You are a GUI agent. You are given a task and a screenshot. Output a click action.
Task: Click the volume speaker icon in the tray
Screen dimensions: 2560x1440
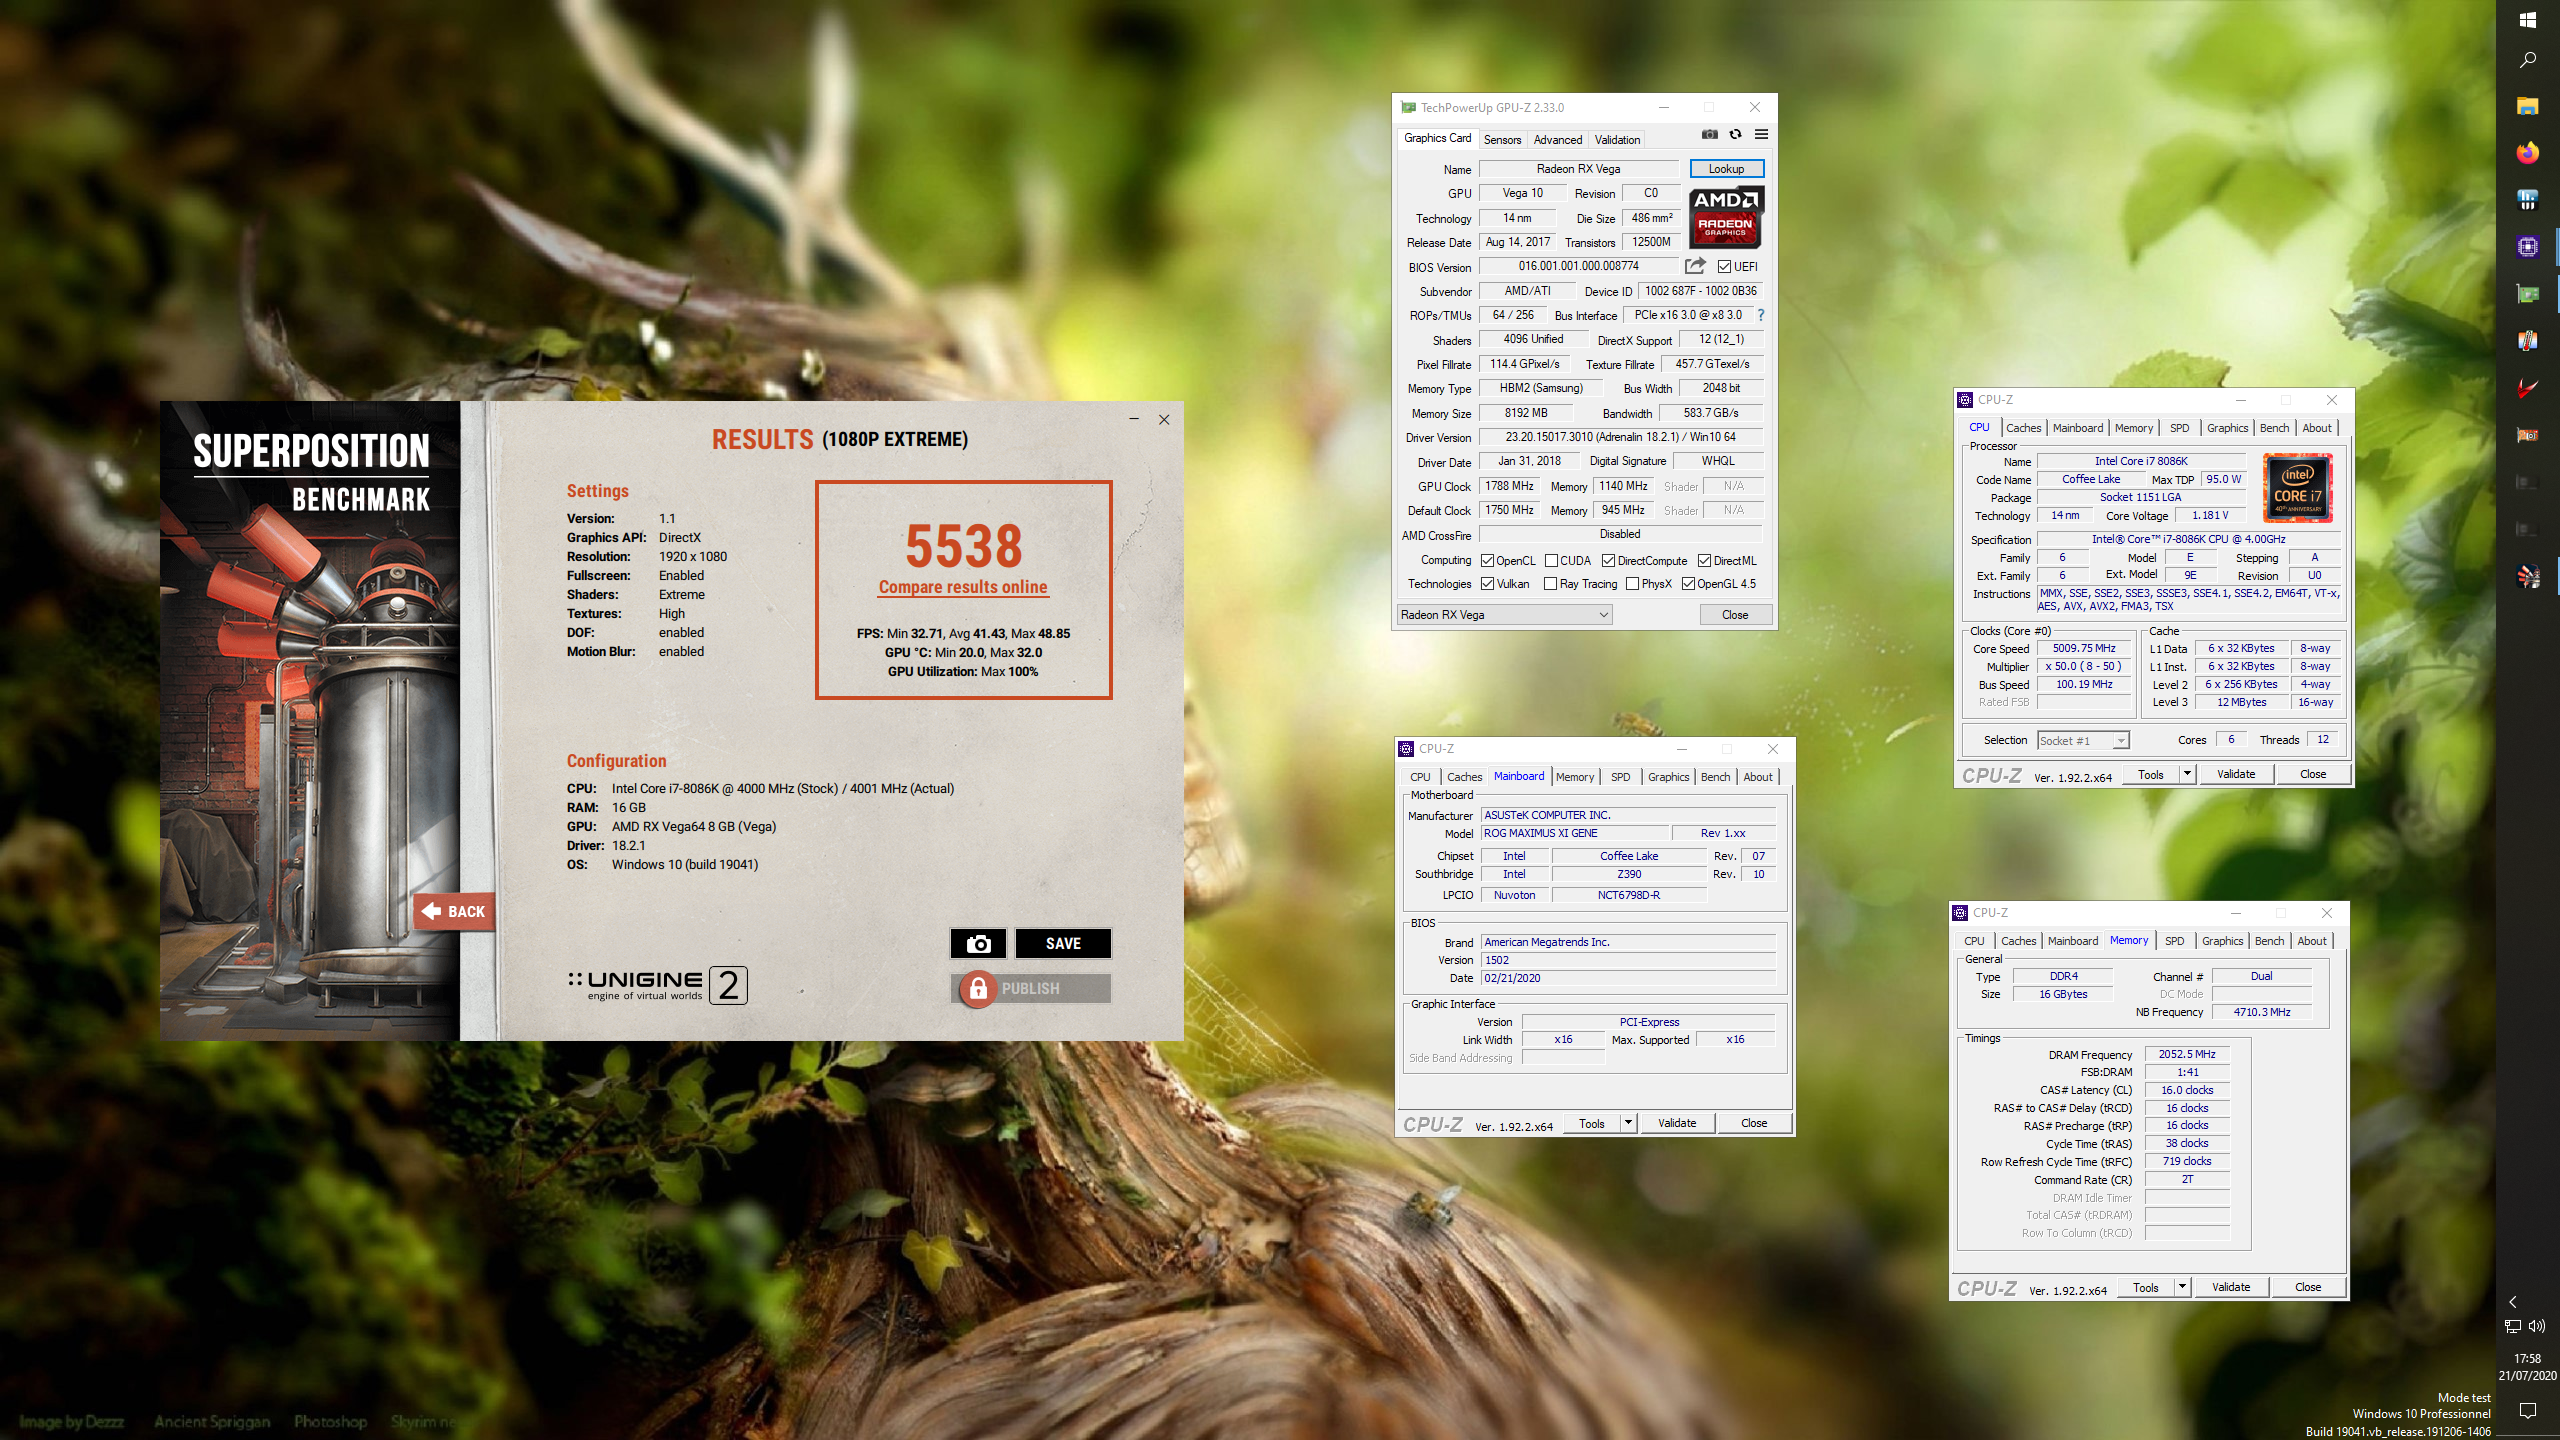pos(2537,1327)
